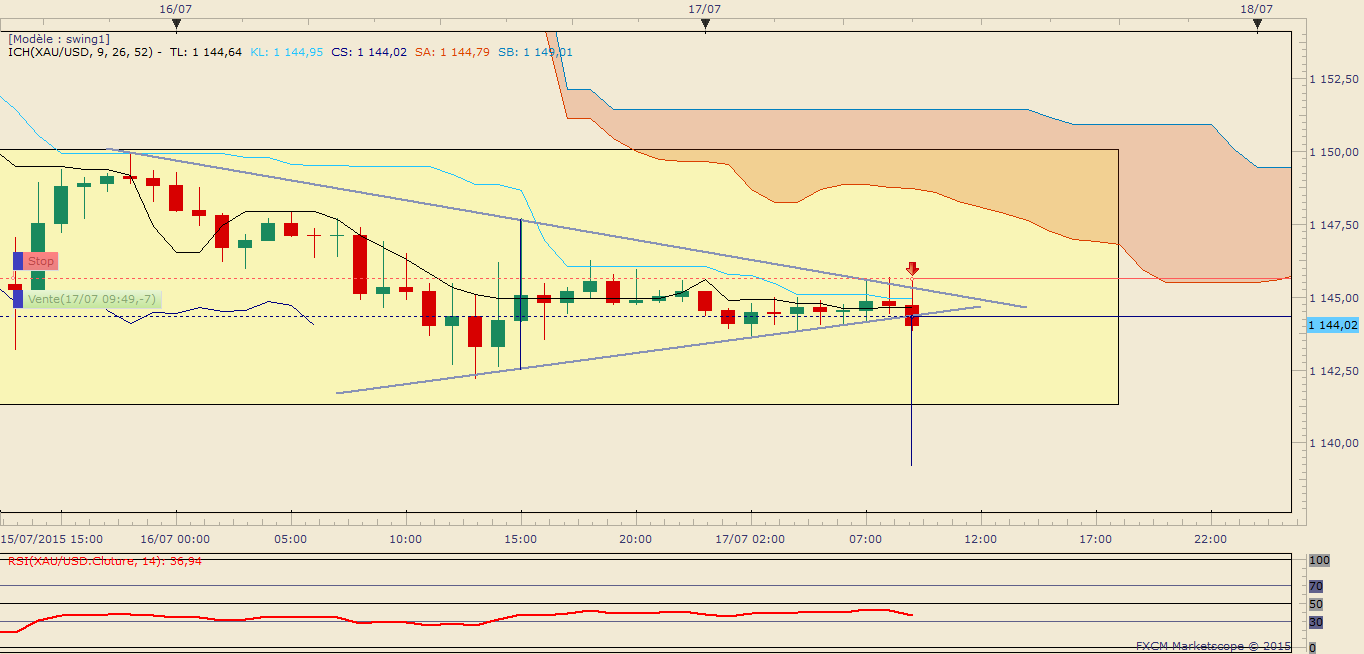Click the blue handle beside the Vente order label
Image resolution: width=1364 pixels, height=654 pixels.
pyautogui.click(x=18, y=299)
